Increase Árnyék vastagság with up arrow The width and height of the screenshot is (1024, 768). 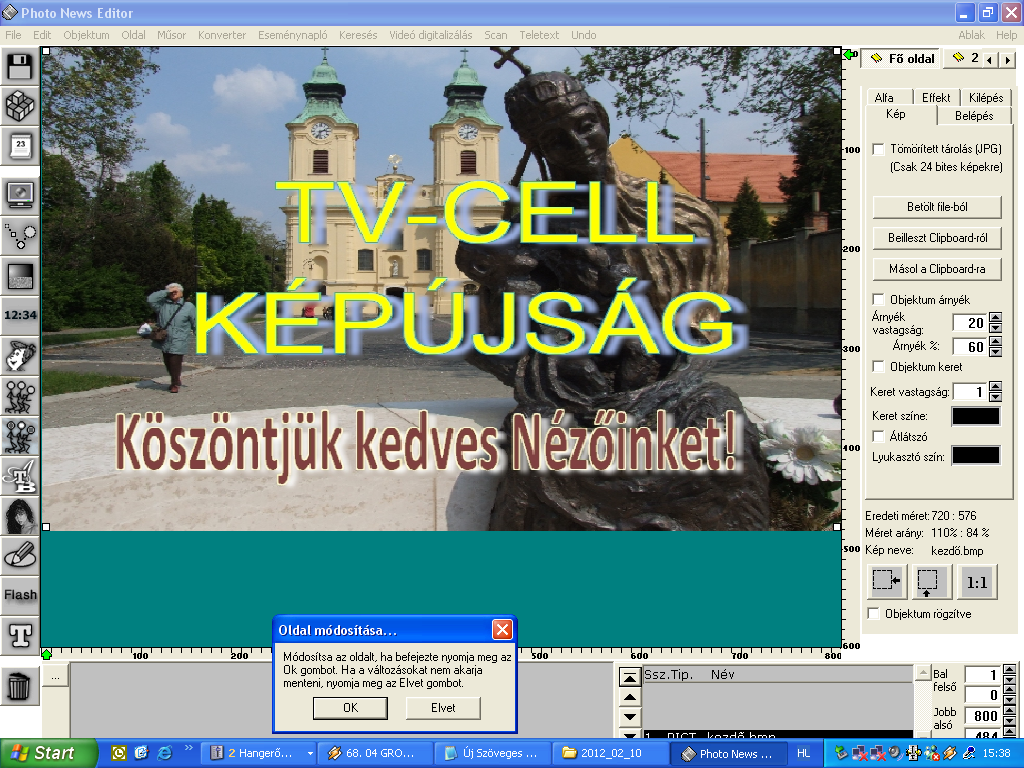[995, 318]
